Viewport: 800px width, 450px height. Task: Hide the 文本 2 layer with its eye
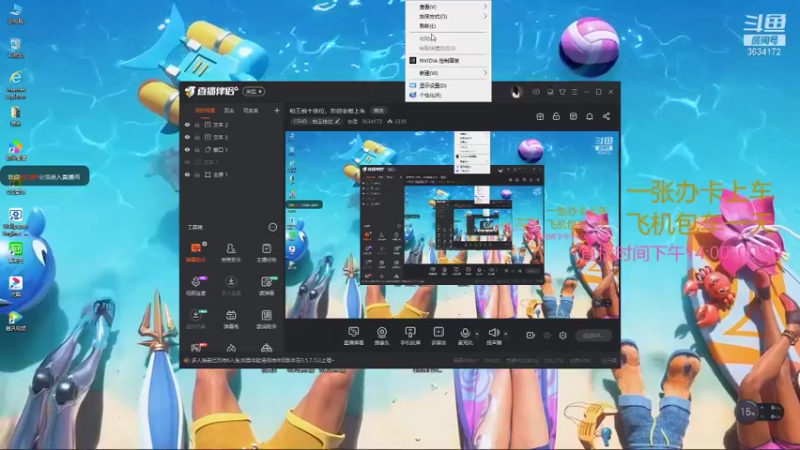pos(187,124)
